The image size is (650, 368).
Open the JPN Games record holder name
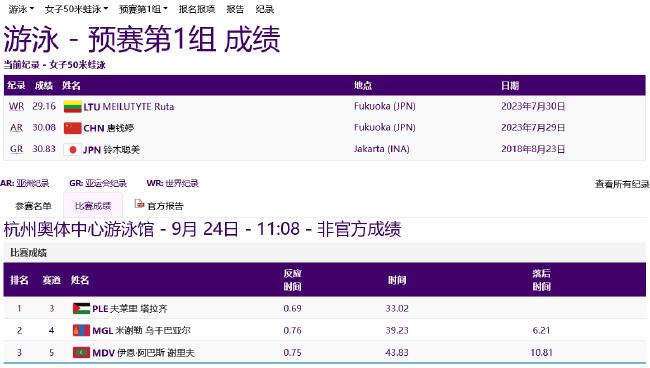pyautogui.click(x=121, y=150)
